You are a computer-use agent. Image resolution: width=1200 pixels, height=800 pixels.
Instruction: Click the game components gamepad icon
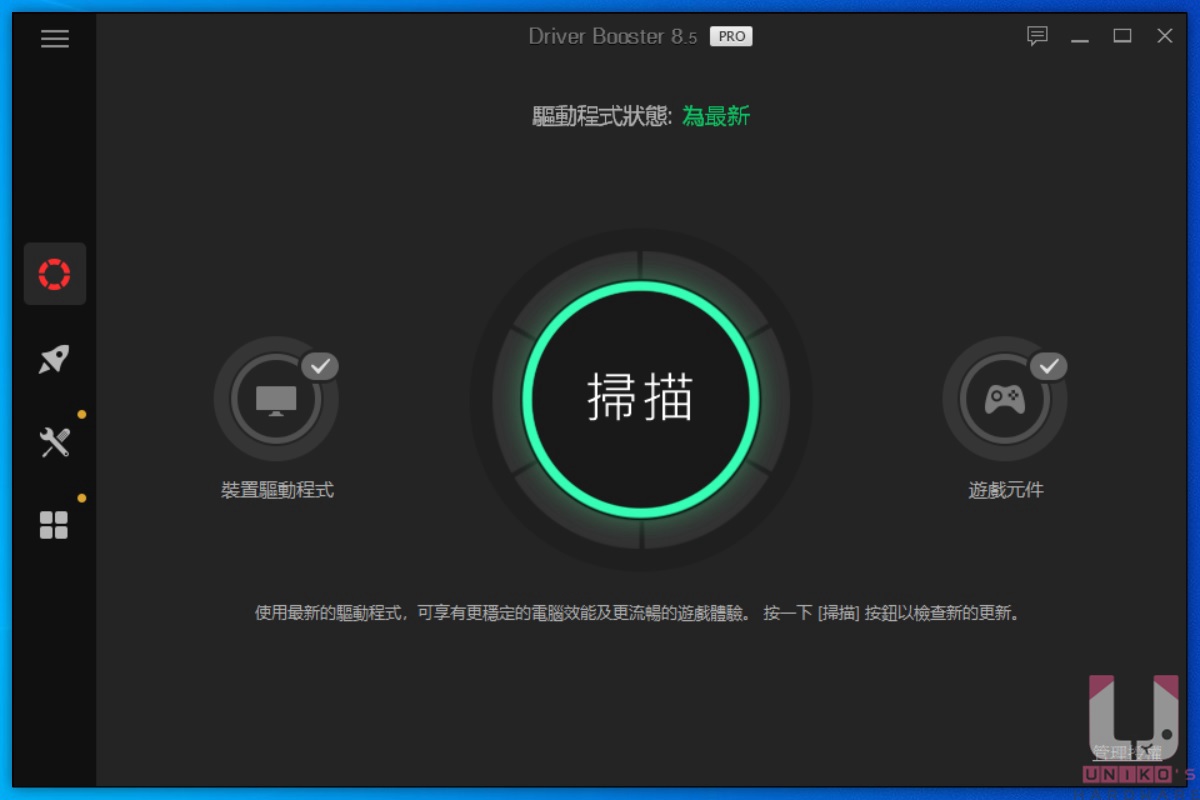pos(1005,399)
